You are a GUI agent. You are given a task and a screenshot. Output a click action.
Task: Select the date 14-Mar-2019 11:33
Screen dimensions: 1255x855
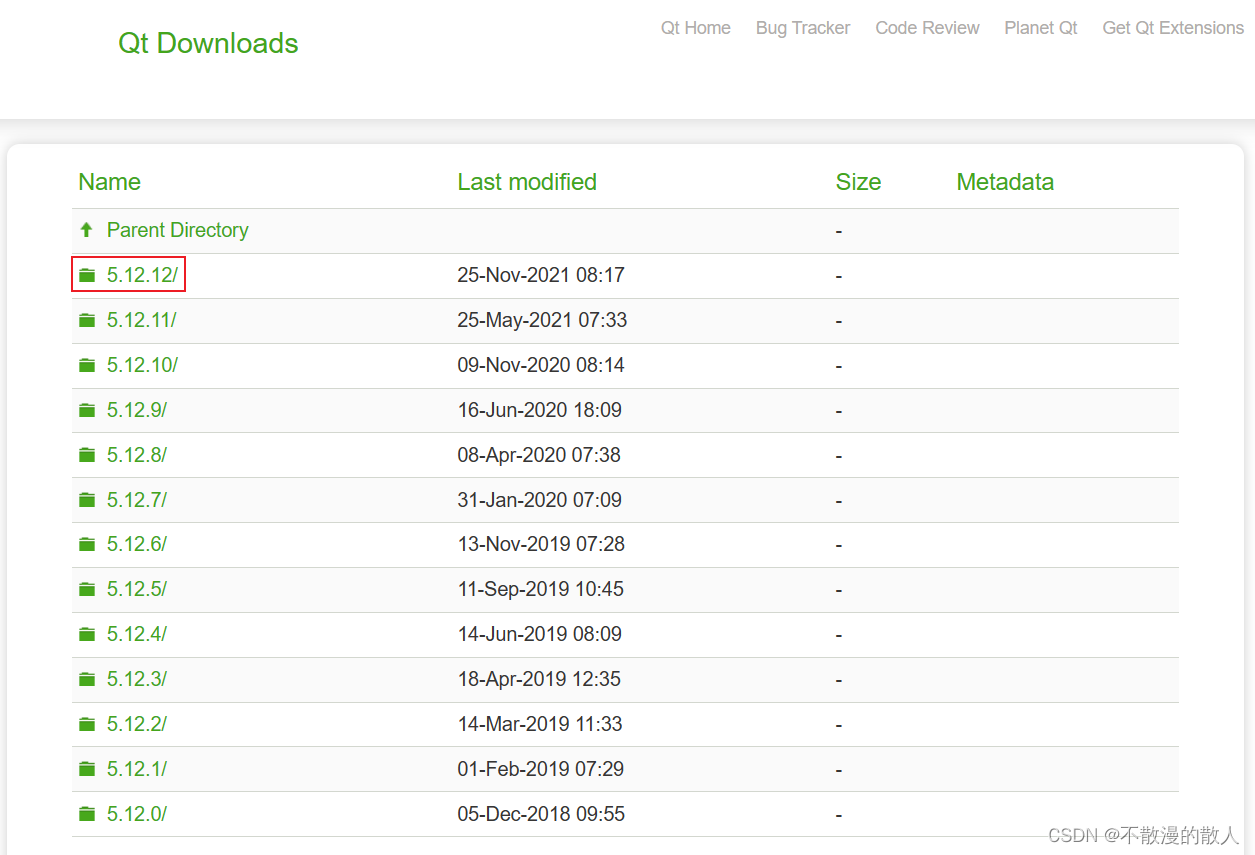pos(540,724)
